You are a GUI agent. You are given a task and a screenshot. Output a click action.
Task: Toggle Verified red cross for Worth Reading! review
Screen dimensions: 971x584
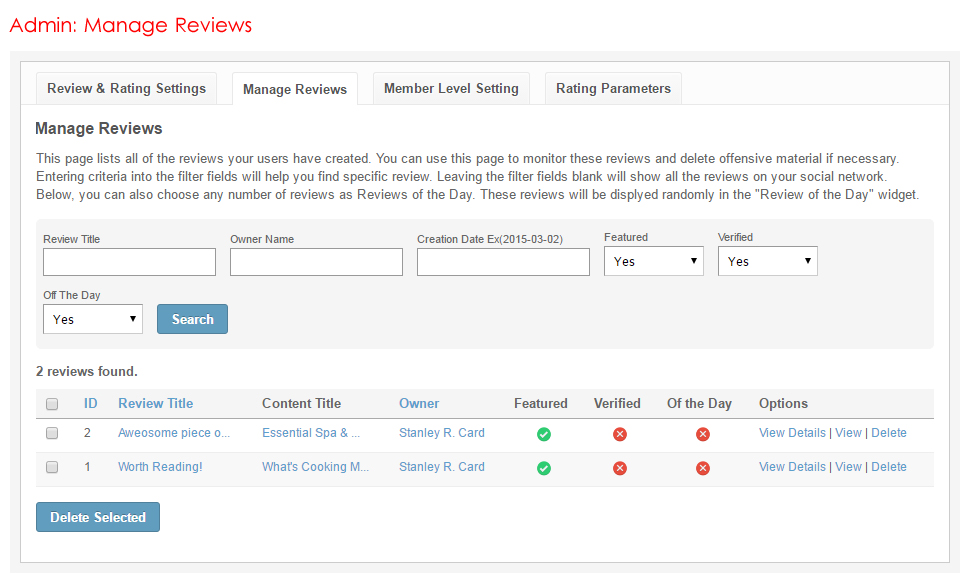point(620,468)
